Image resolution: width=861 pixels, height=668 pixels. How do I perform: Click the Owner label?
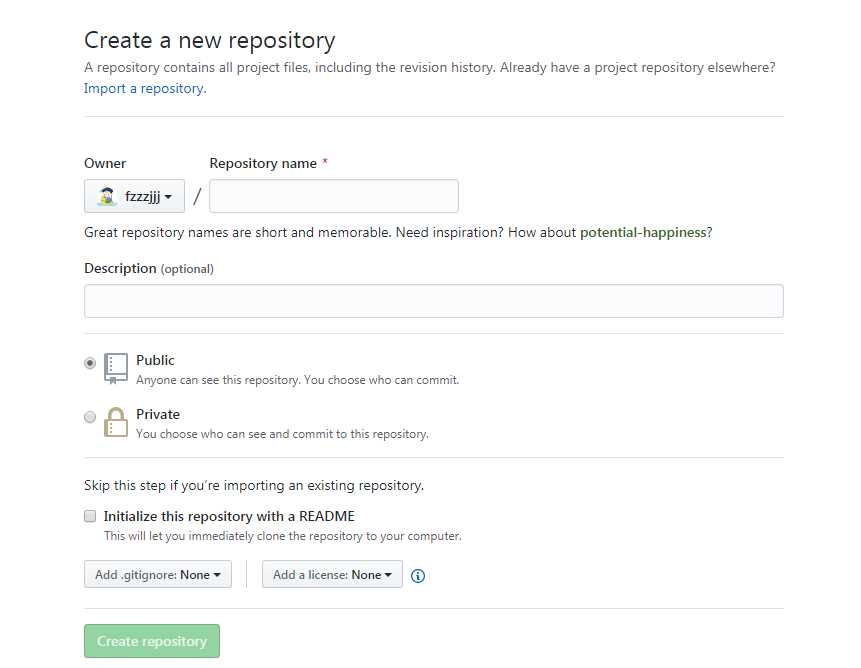click(105, 164)
